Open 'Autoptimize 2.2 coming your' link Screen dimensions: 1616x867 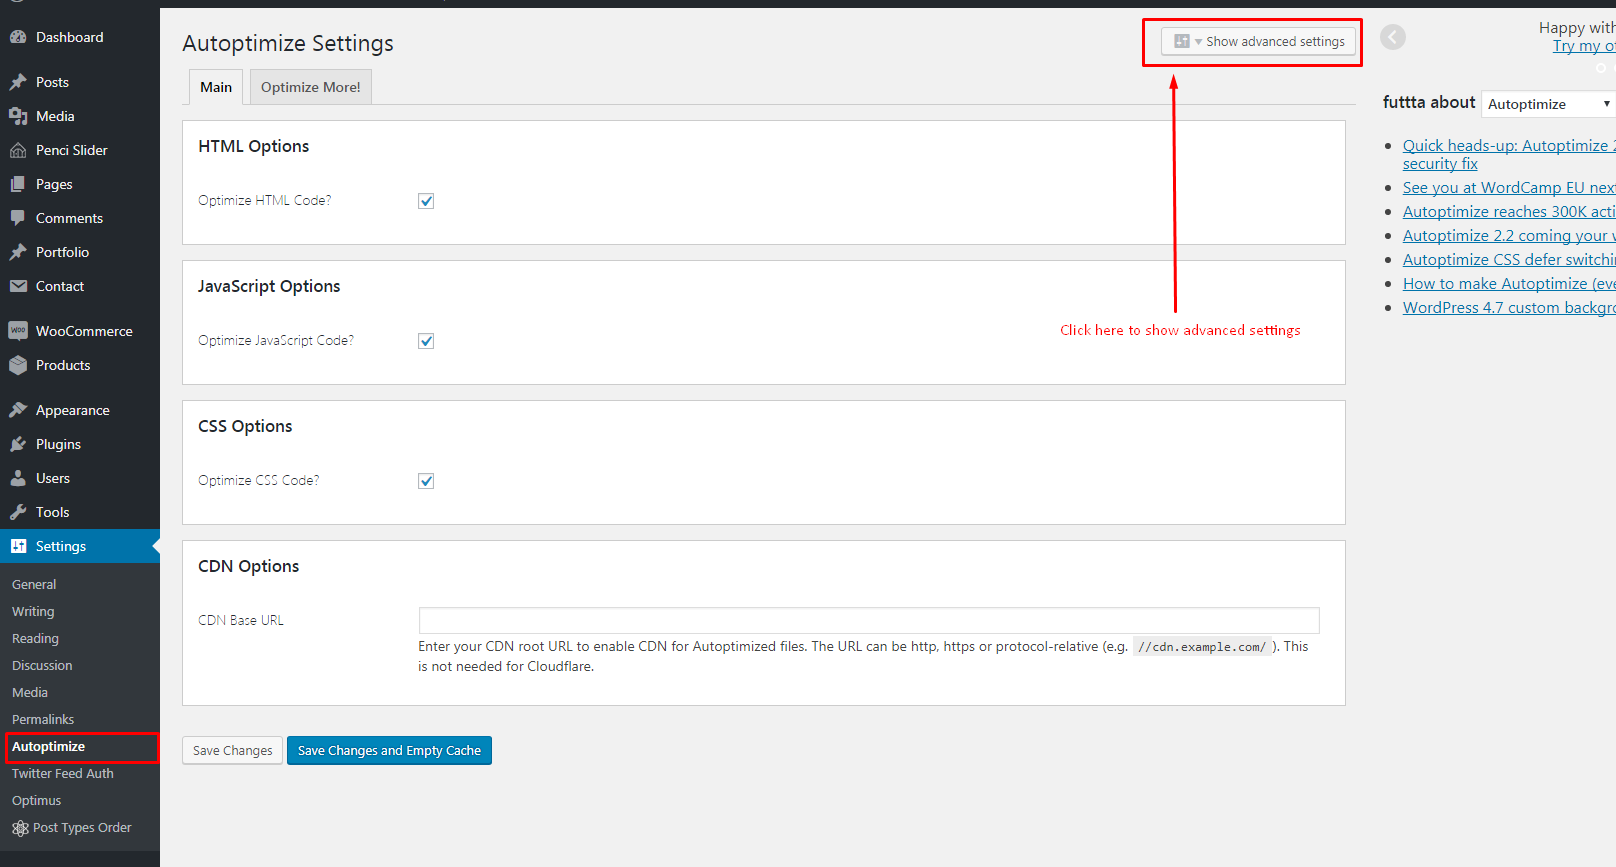[1509, 235]
